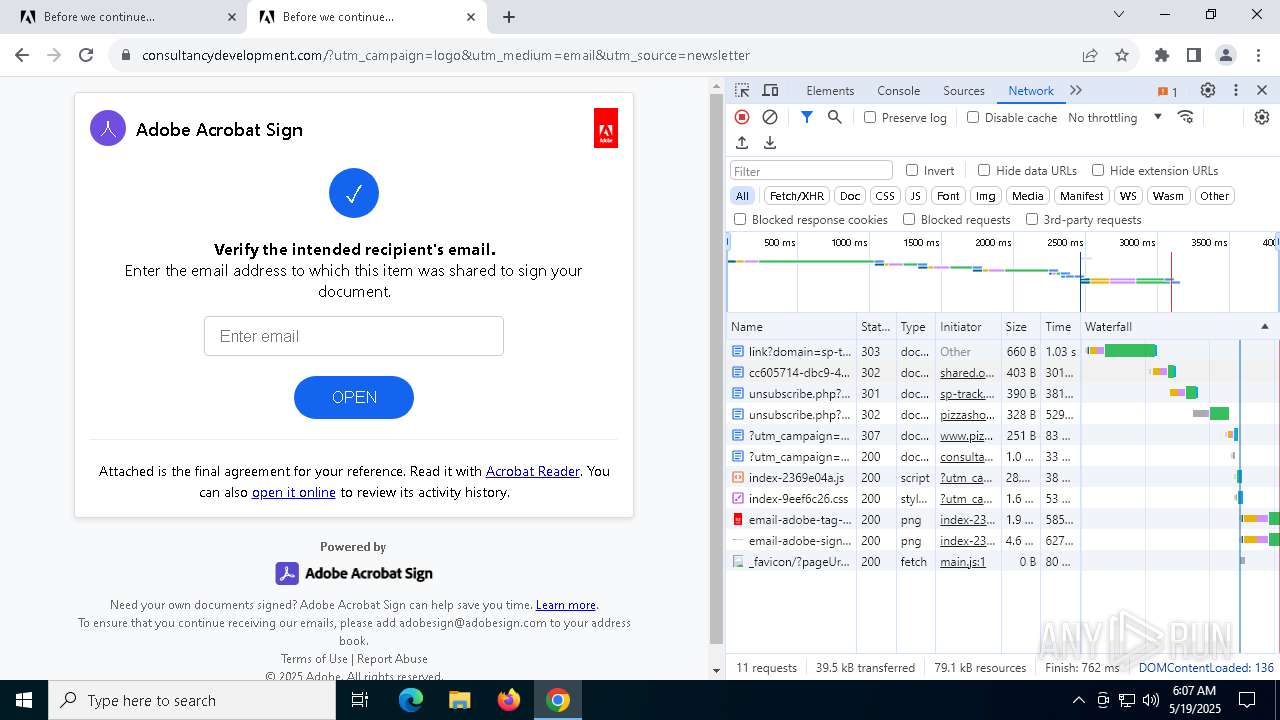Filter requests by Doc
Image resolution: width=1280 pixels, height=720 pixels.
(850, 196)
